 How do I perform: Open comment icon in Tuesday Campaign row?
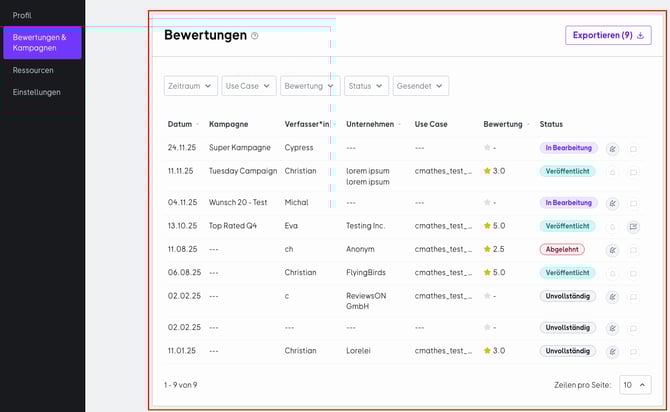[x=633, y=172]
